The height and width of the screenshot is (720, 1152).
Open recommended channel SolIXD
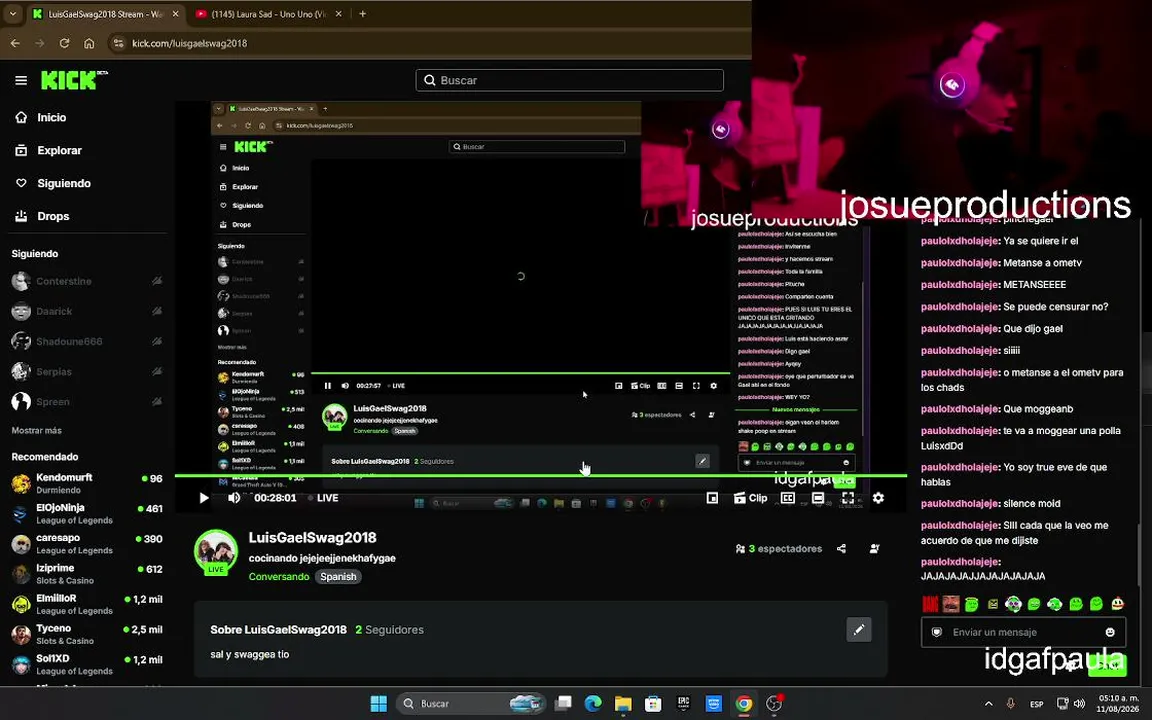point(87,664)
